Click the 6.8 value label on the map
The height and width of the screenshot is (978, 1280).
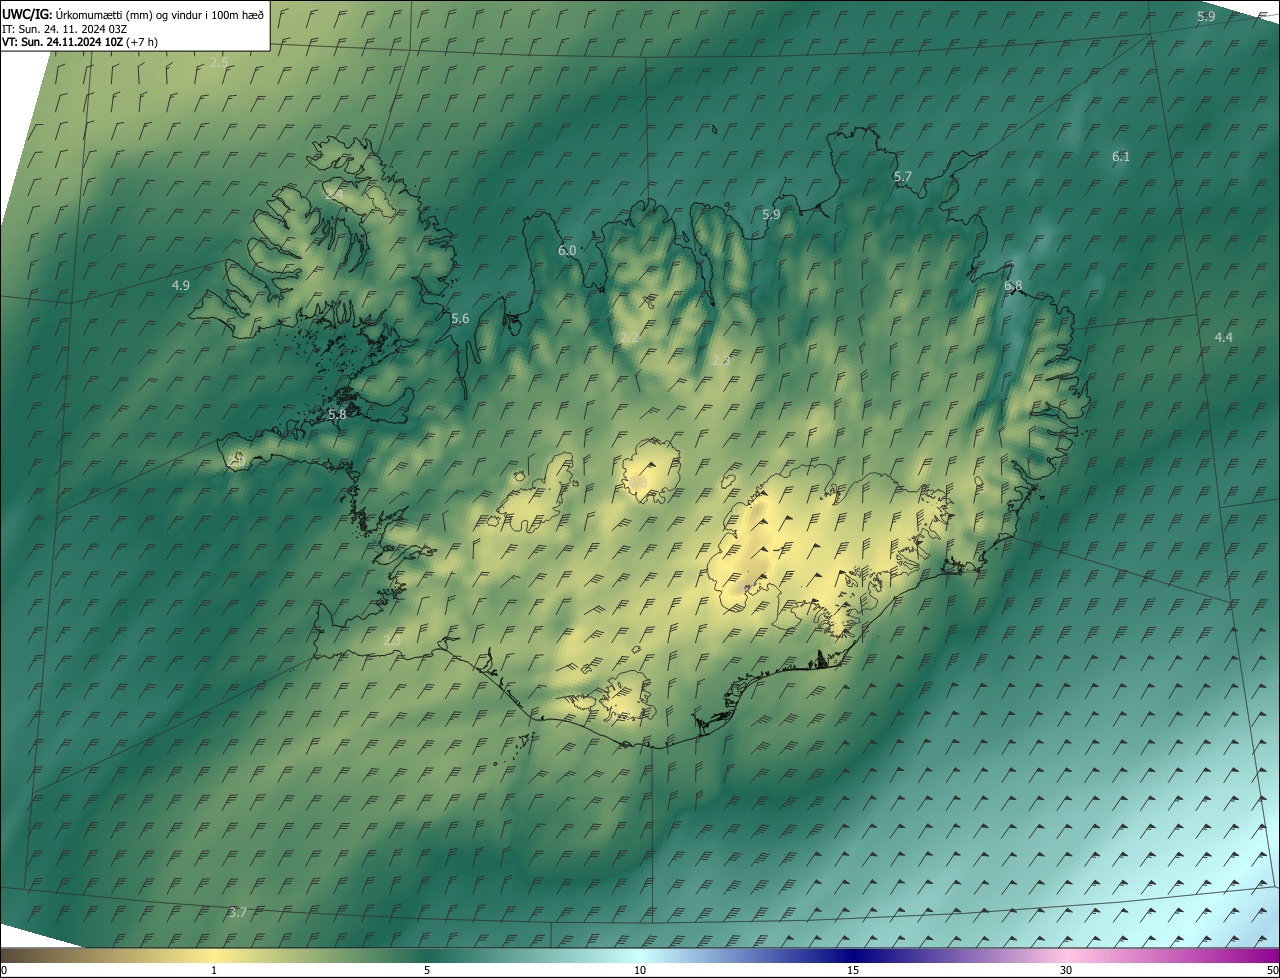[1014, 286]
